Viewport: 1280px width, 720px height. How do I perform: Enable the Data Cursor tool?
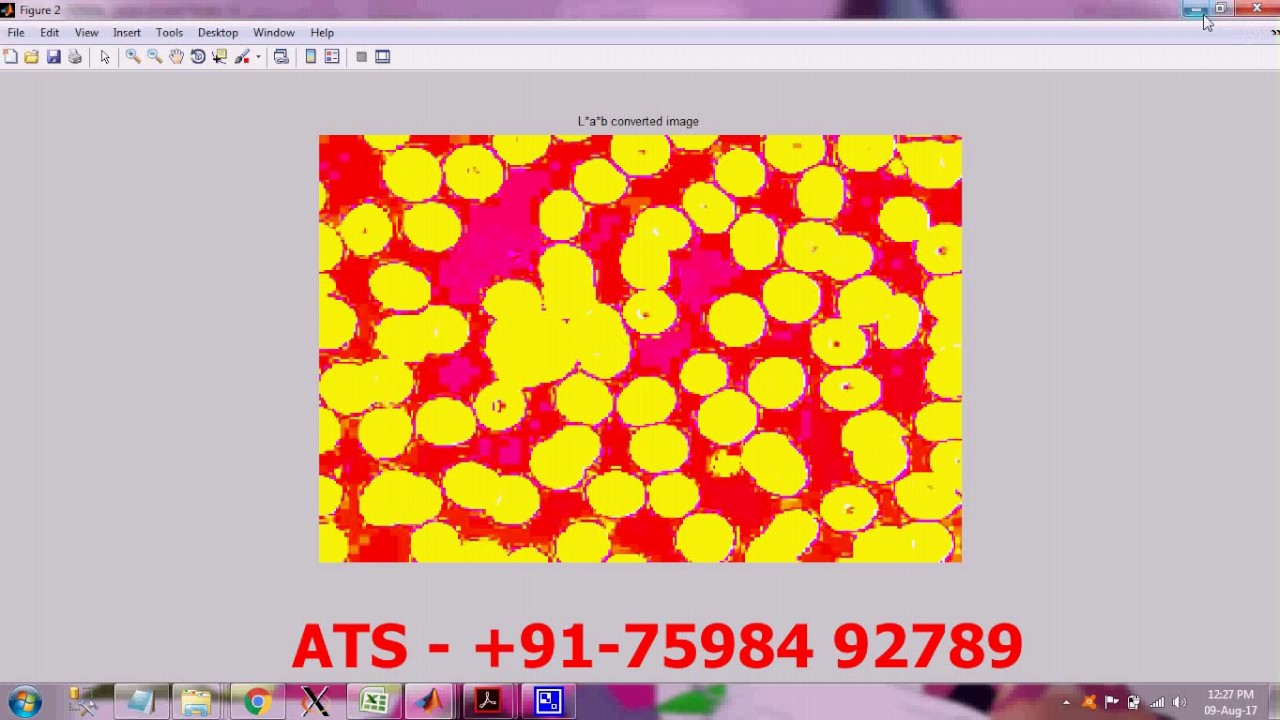point(220,57)
